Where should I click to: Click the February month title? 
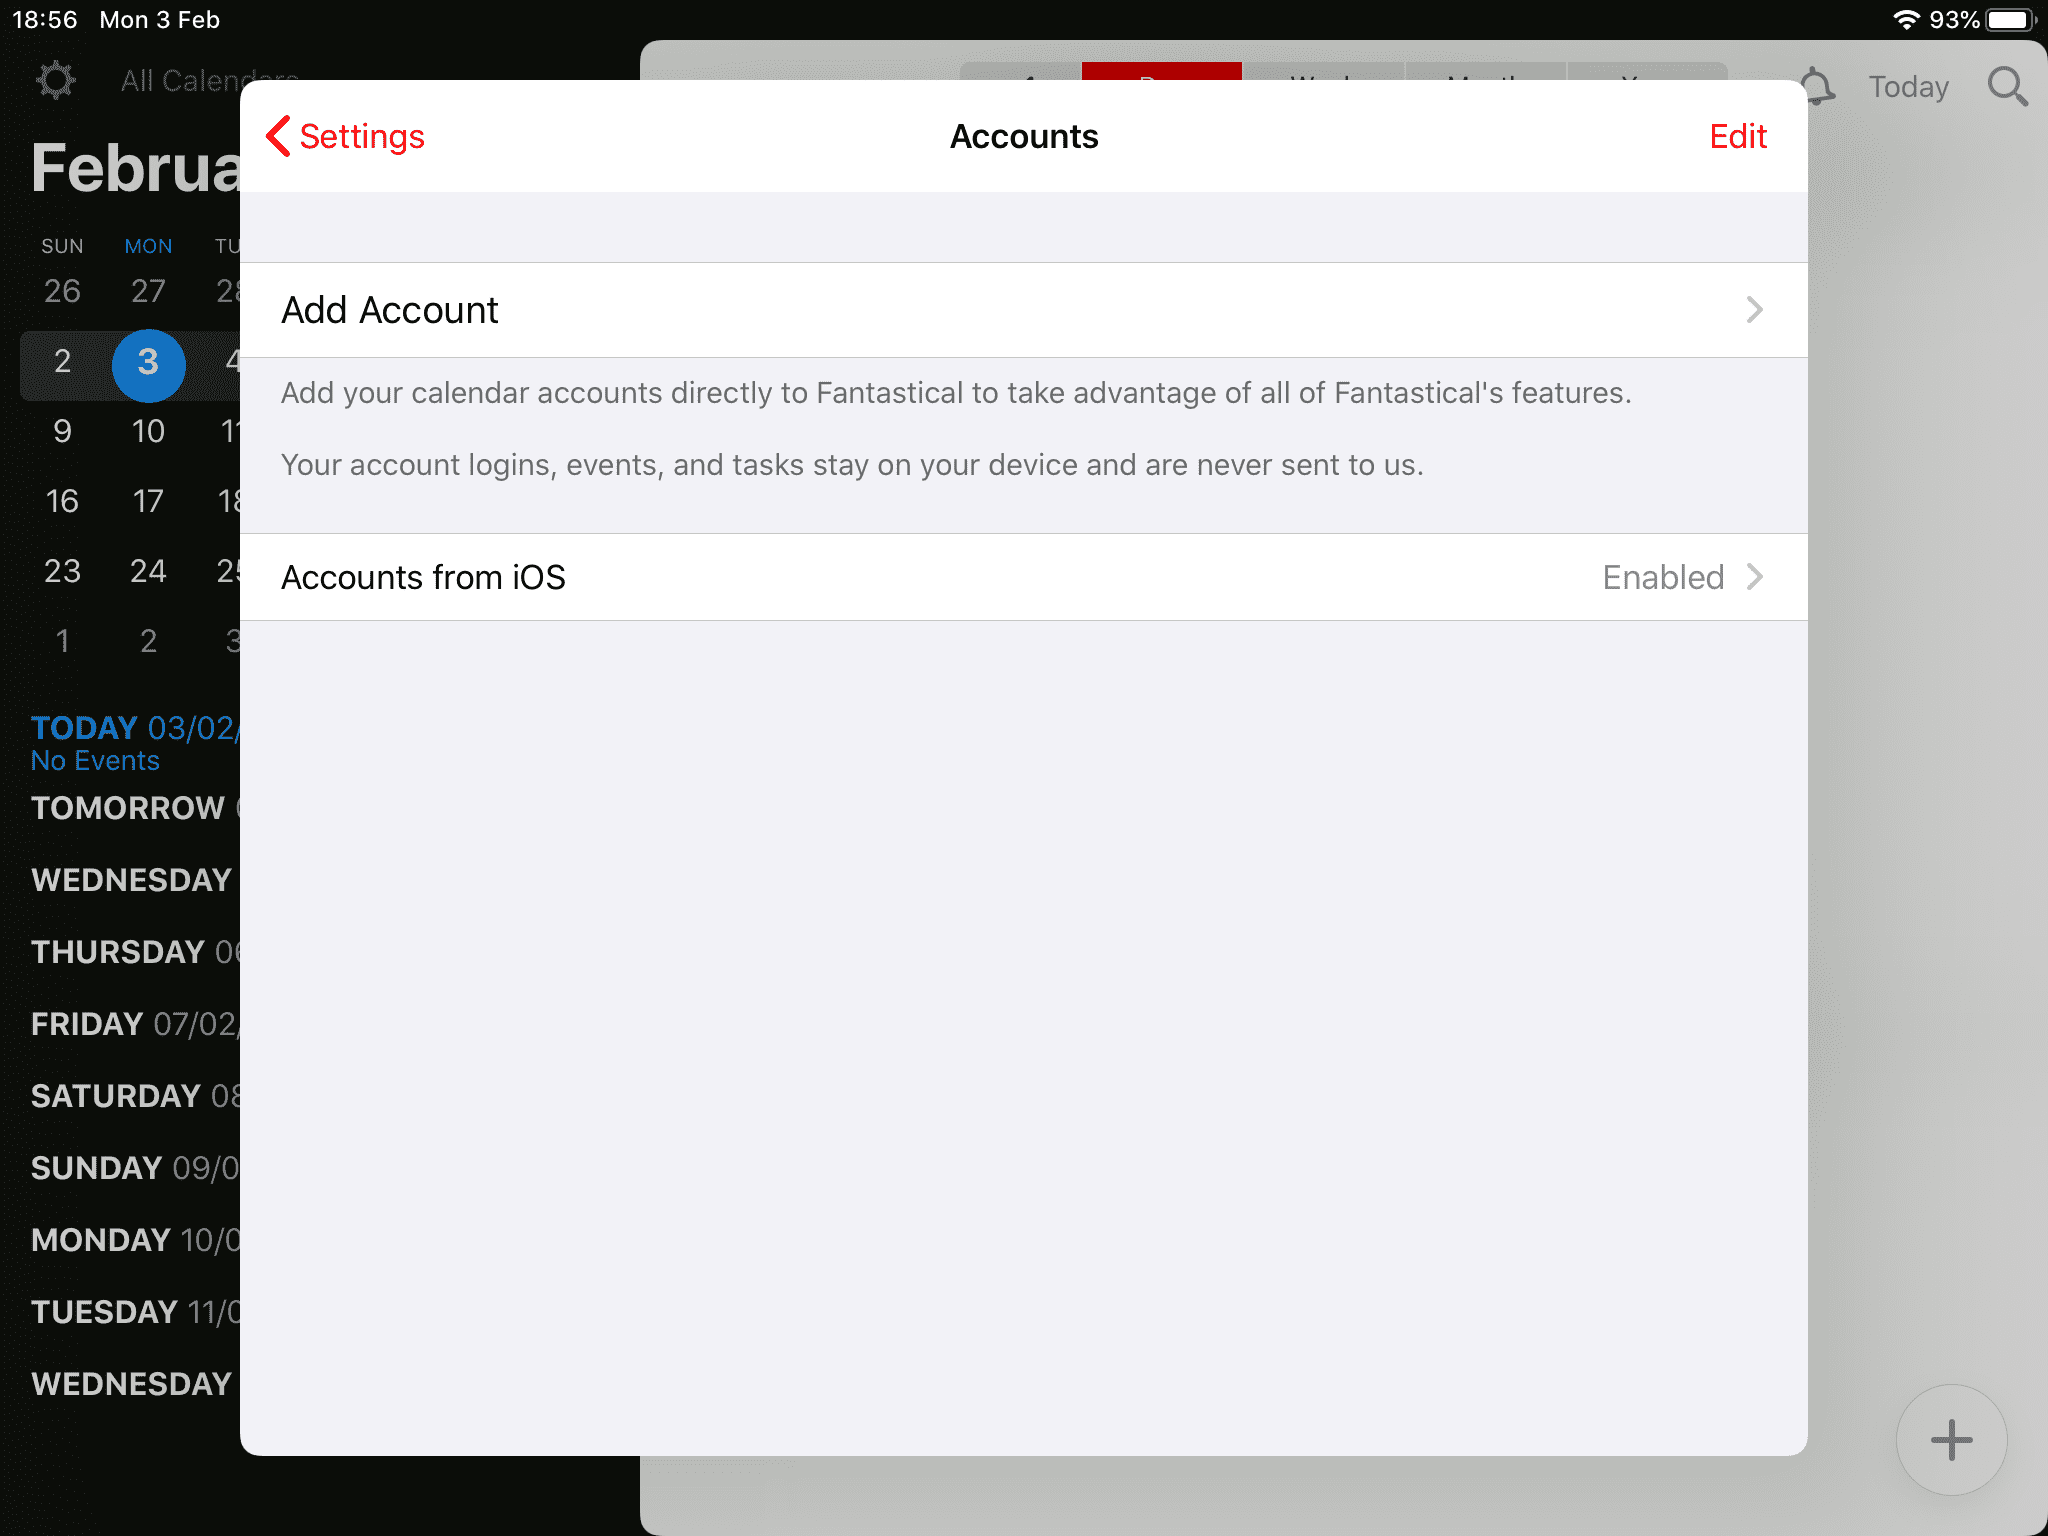click(x=135, y=168)
